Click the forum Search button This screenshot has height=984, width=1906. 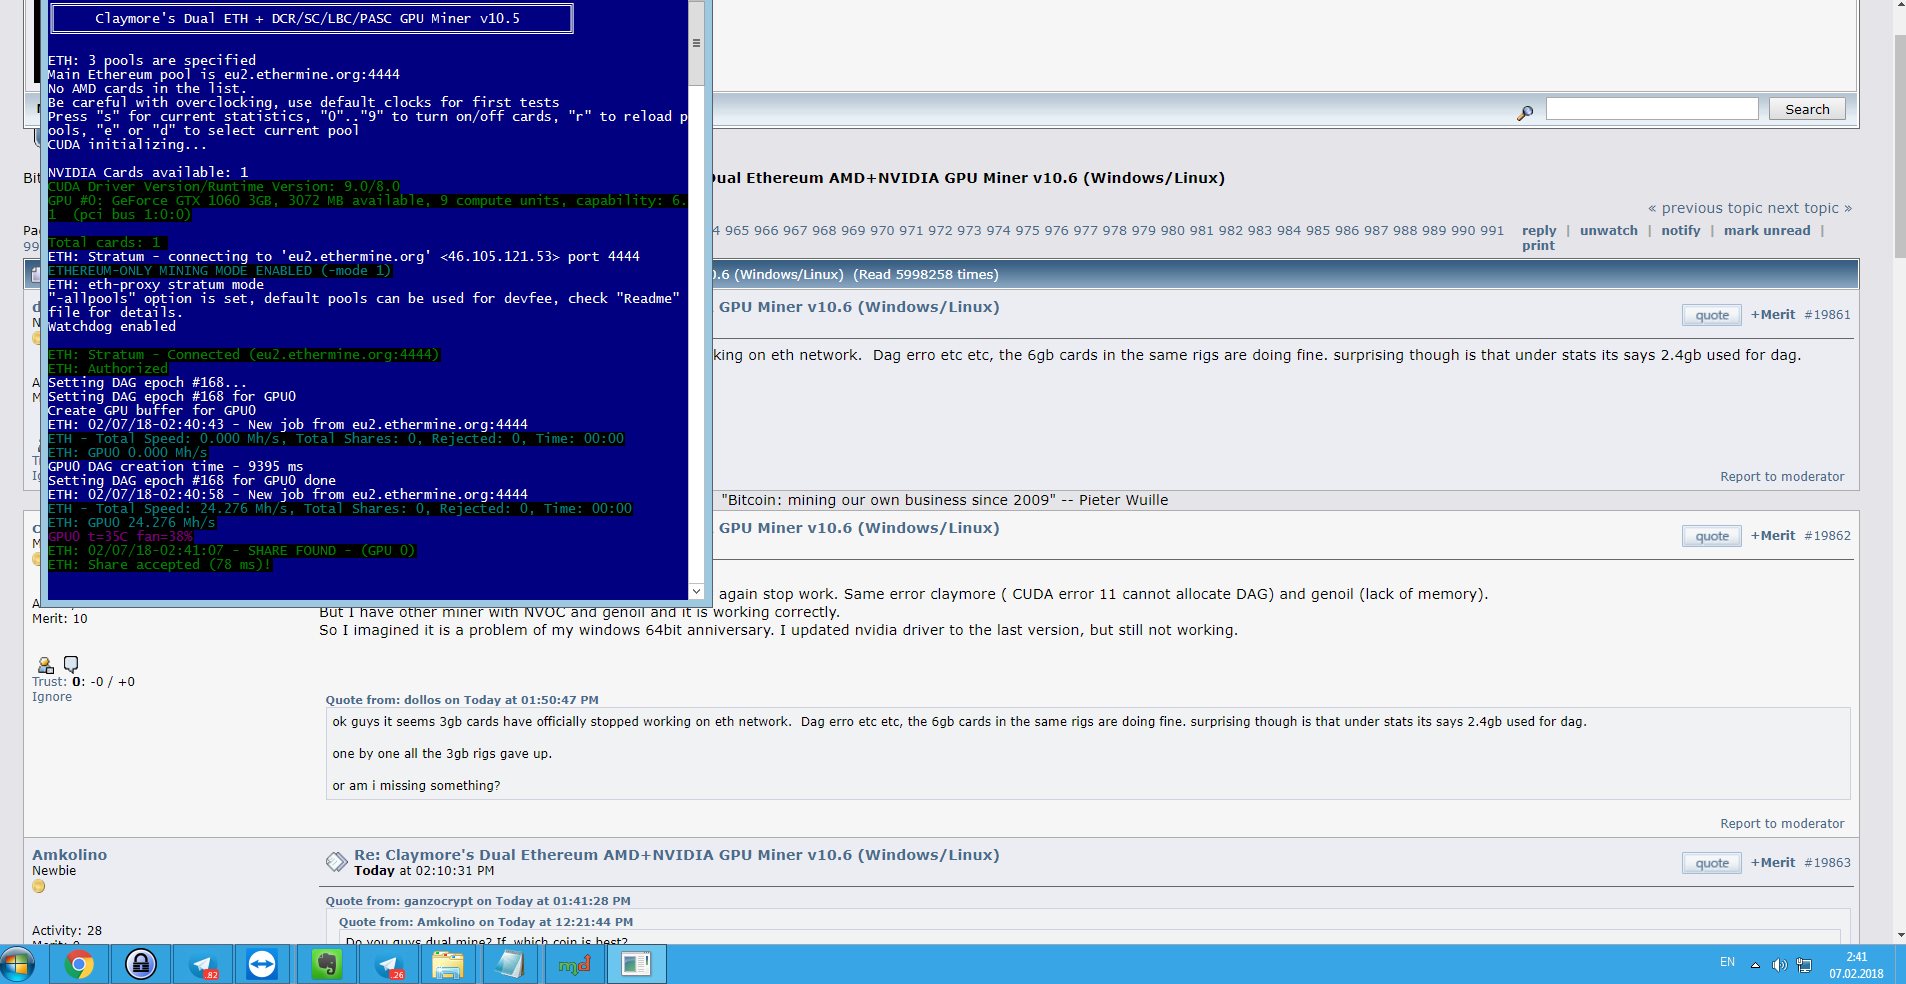tap(1807, 109)
